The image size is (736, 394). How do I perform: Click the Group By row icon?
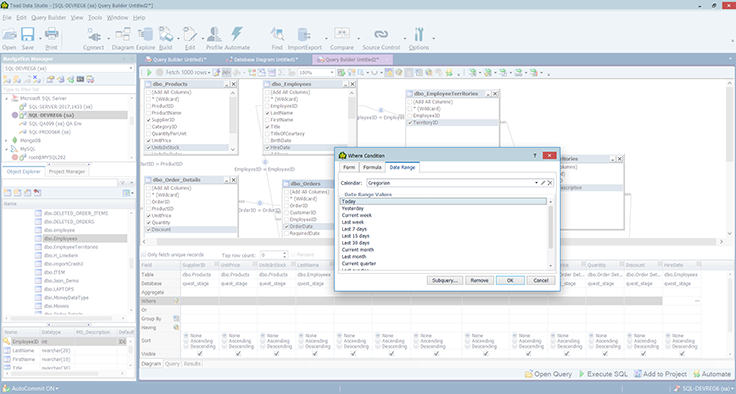tap(176, 318)
